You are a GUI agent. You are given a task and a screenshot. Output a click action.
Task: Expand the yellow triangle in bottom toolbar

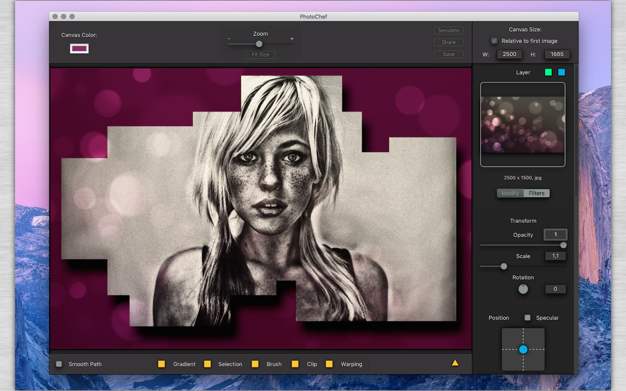click(x=455, y=363)
